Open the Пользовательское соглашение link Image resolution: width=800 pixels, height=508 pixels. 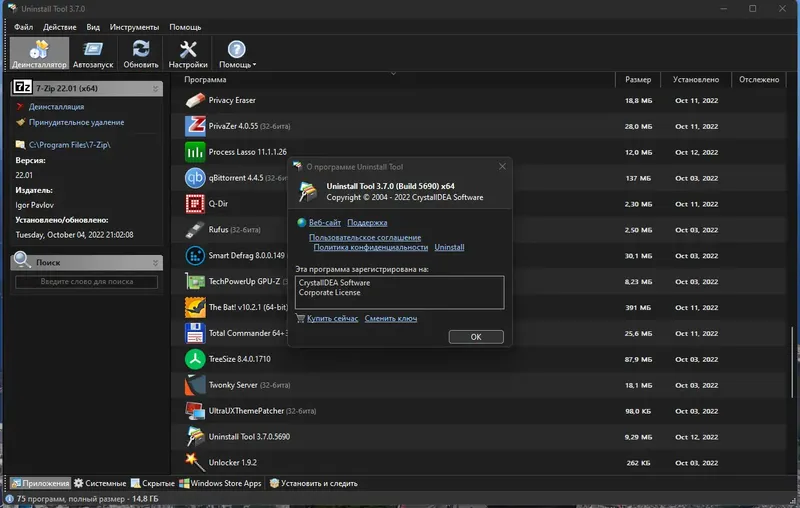365,238
